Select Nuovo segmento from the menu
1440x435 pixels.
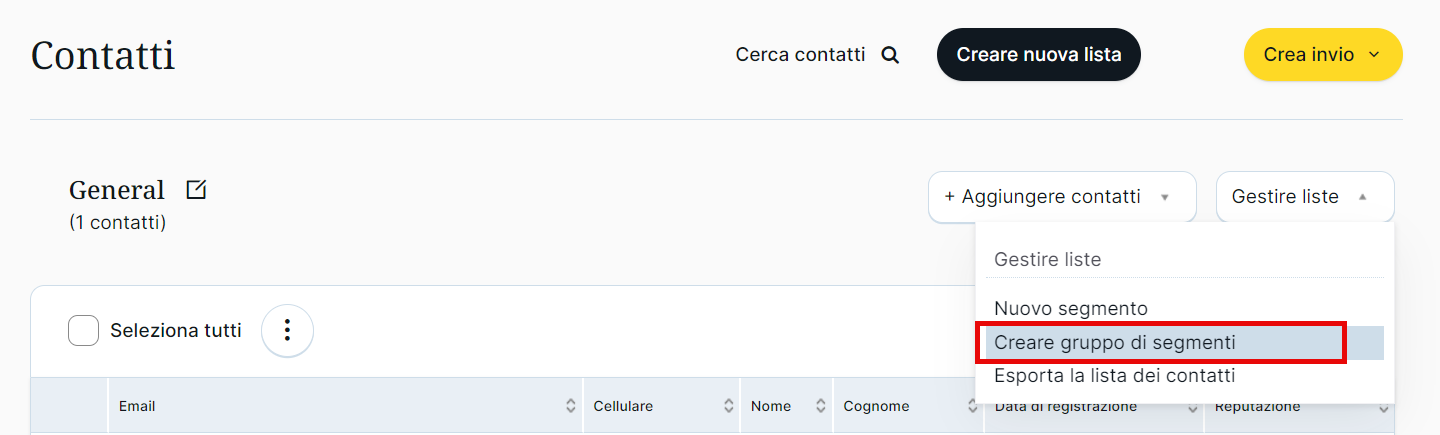click(1071, 309)
